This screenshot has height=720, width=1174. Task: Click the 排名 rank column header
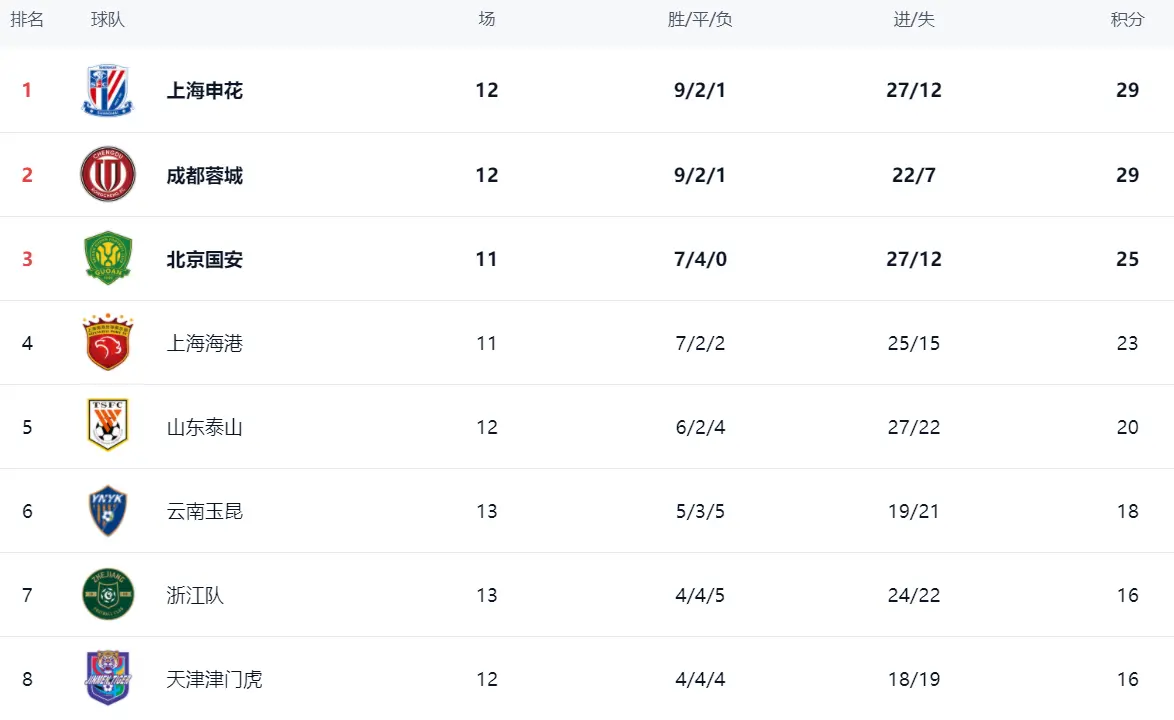tap(27, 19)
